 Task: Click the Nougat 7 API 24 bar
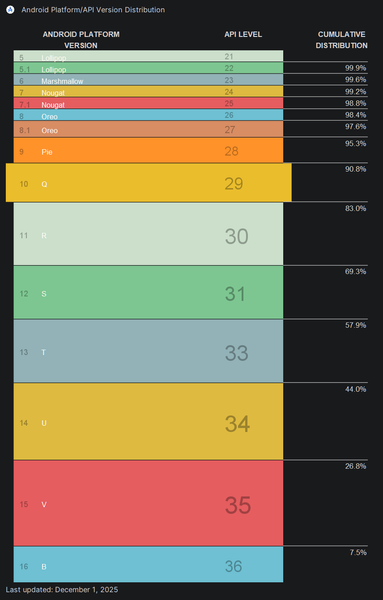(x=148, y=91)
